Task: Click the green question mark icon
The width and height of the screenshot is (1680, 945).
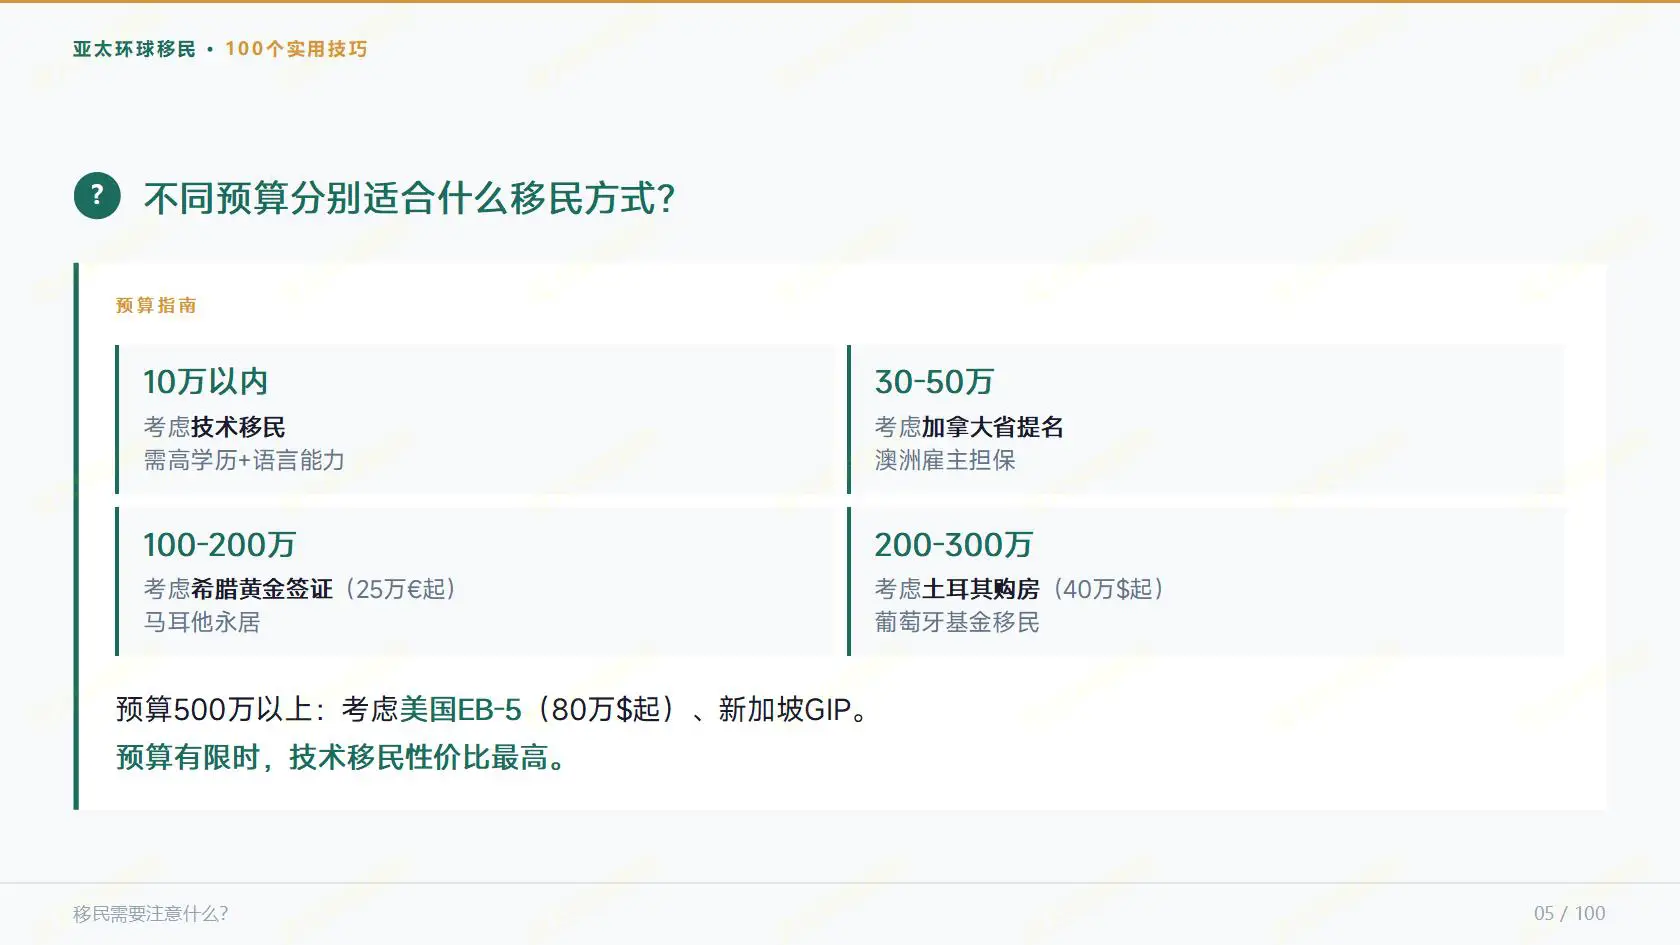Action: (97, 196)
